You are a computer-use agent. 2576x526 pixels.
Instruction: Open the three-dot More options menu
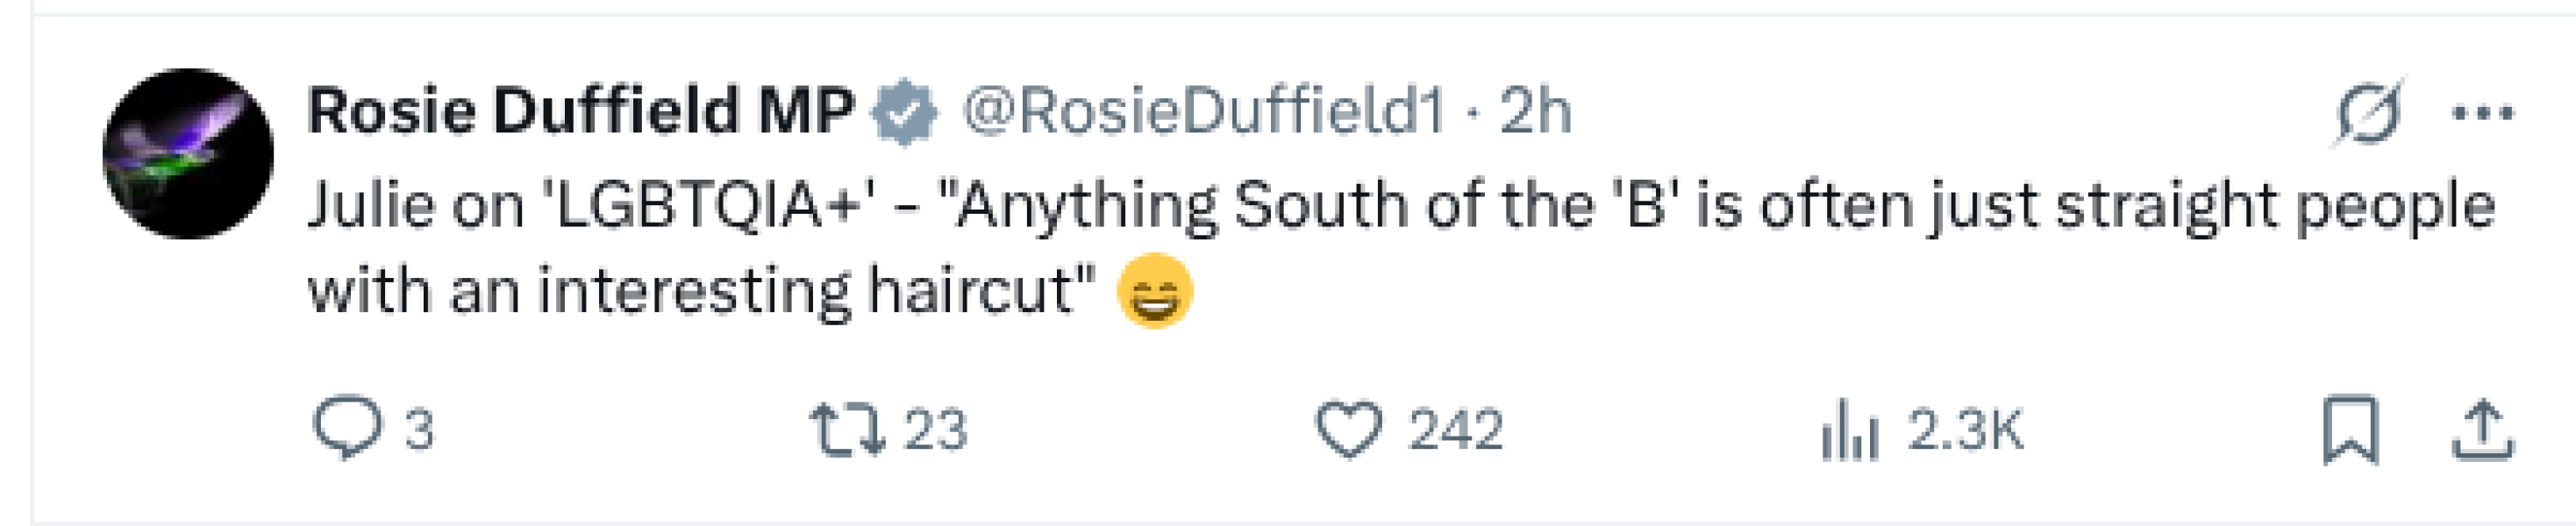(x=2483, y=113)
